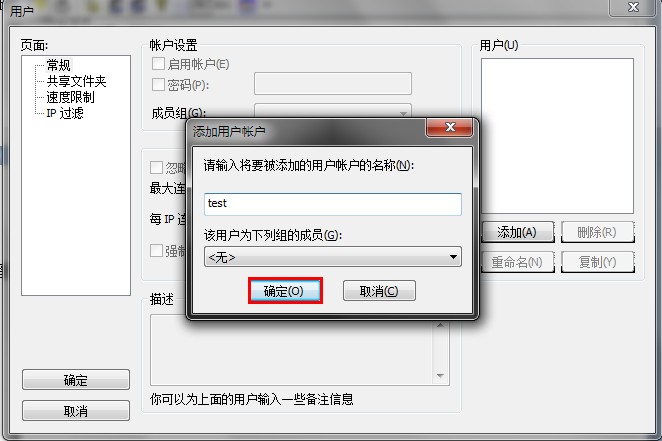The width and height of the screenshot is (662, 441).
Task: Select 共享文件夹 page in the tree
Action: [x=76, y=81]
